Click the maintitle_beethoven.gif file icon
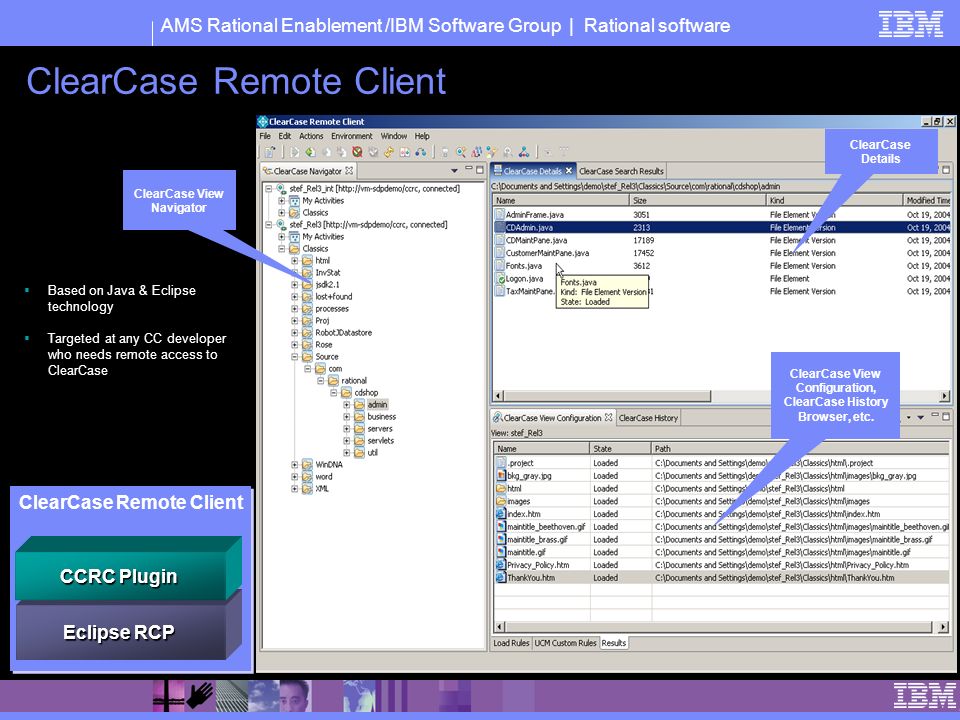 tap(501, 527)
